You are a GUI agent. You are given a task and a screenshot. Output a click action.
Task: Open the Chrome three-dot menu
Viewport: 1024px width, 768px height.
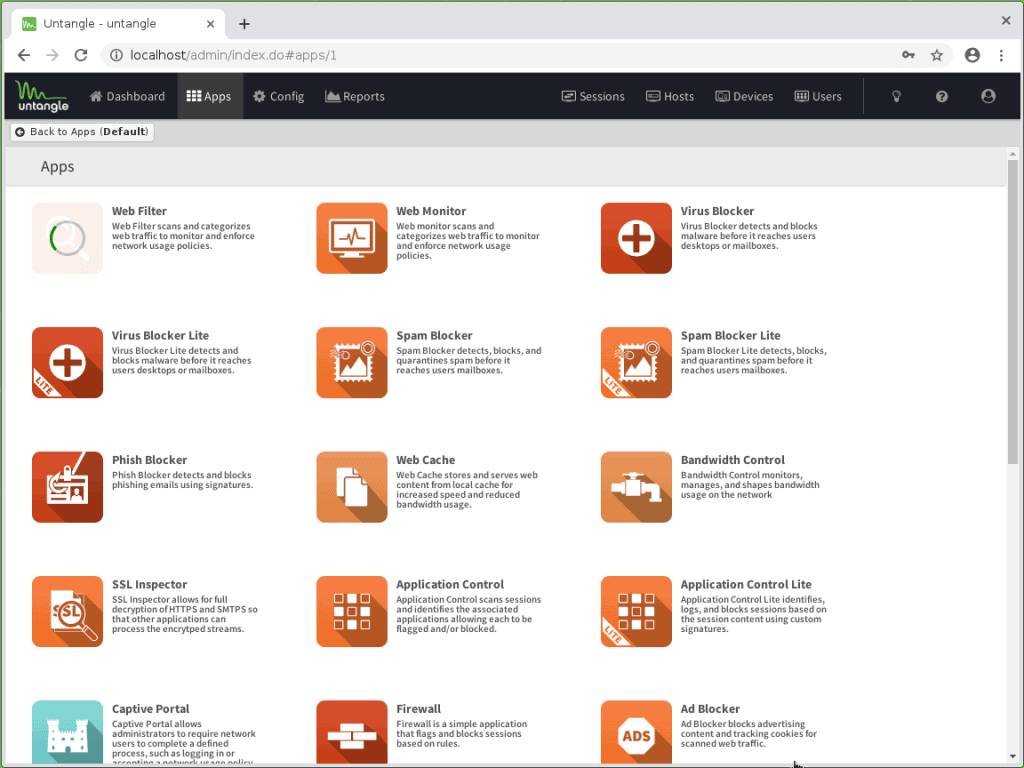(x=1001, y=55)
